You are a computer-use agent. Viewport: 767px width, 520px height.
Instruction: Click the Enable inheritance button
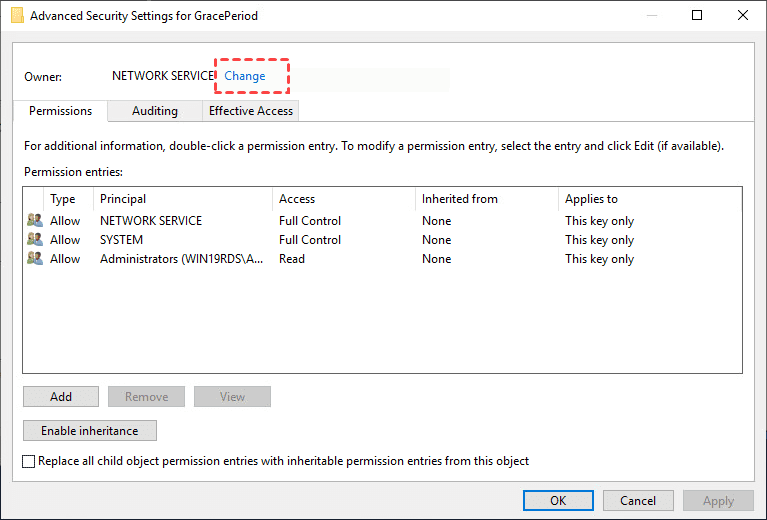tap(90, 431)
